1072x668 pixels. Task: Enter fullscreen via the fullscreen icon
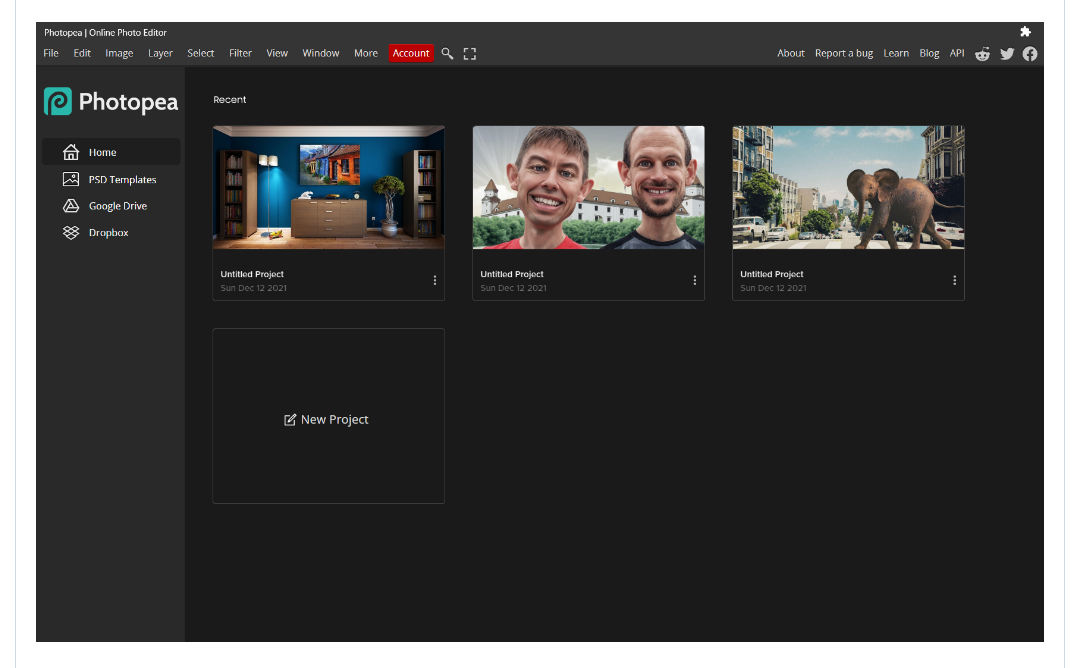[x=470, y=53]
